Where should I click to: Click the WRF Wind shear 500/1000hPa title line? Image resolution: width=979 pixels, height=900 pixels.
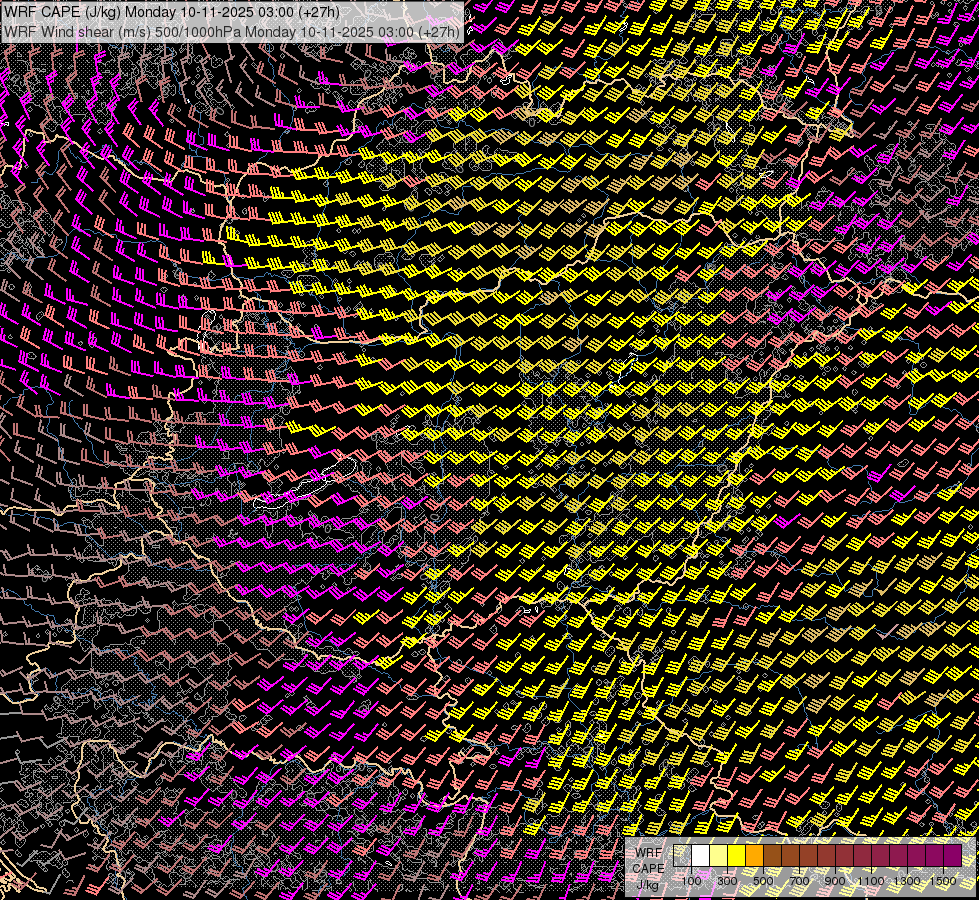232,31
